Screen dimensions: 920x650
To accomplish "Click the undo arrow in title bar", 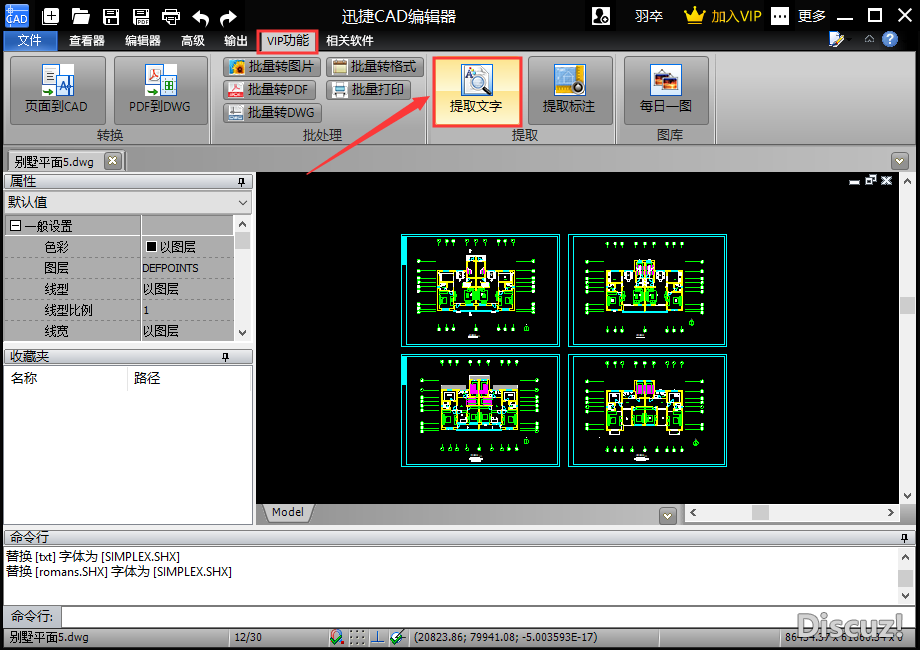I will [x=201, y=16].
